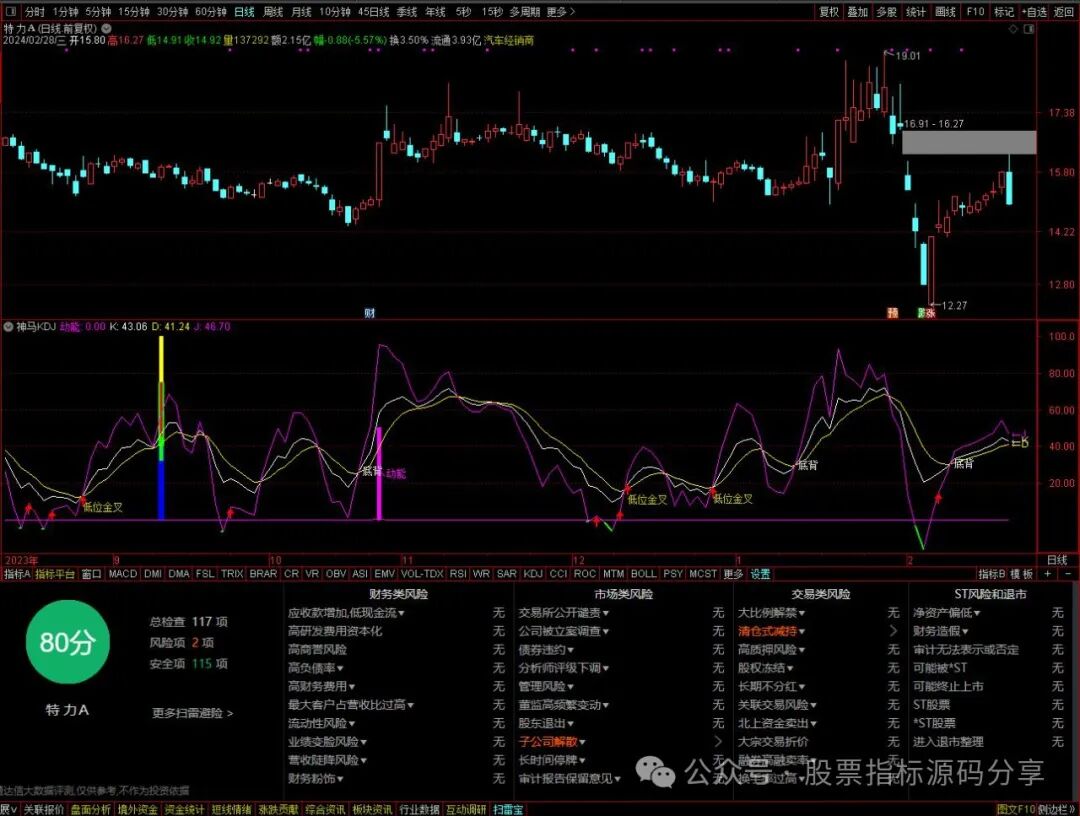
Task: Click the arrow beside 子公司解散 risk row
Action: (718, 742)
